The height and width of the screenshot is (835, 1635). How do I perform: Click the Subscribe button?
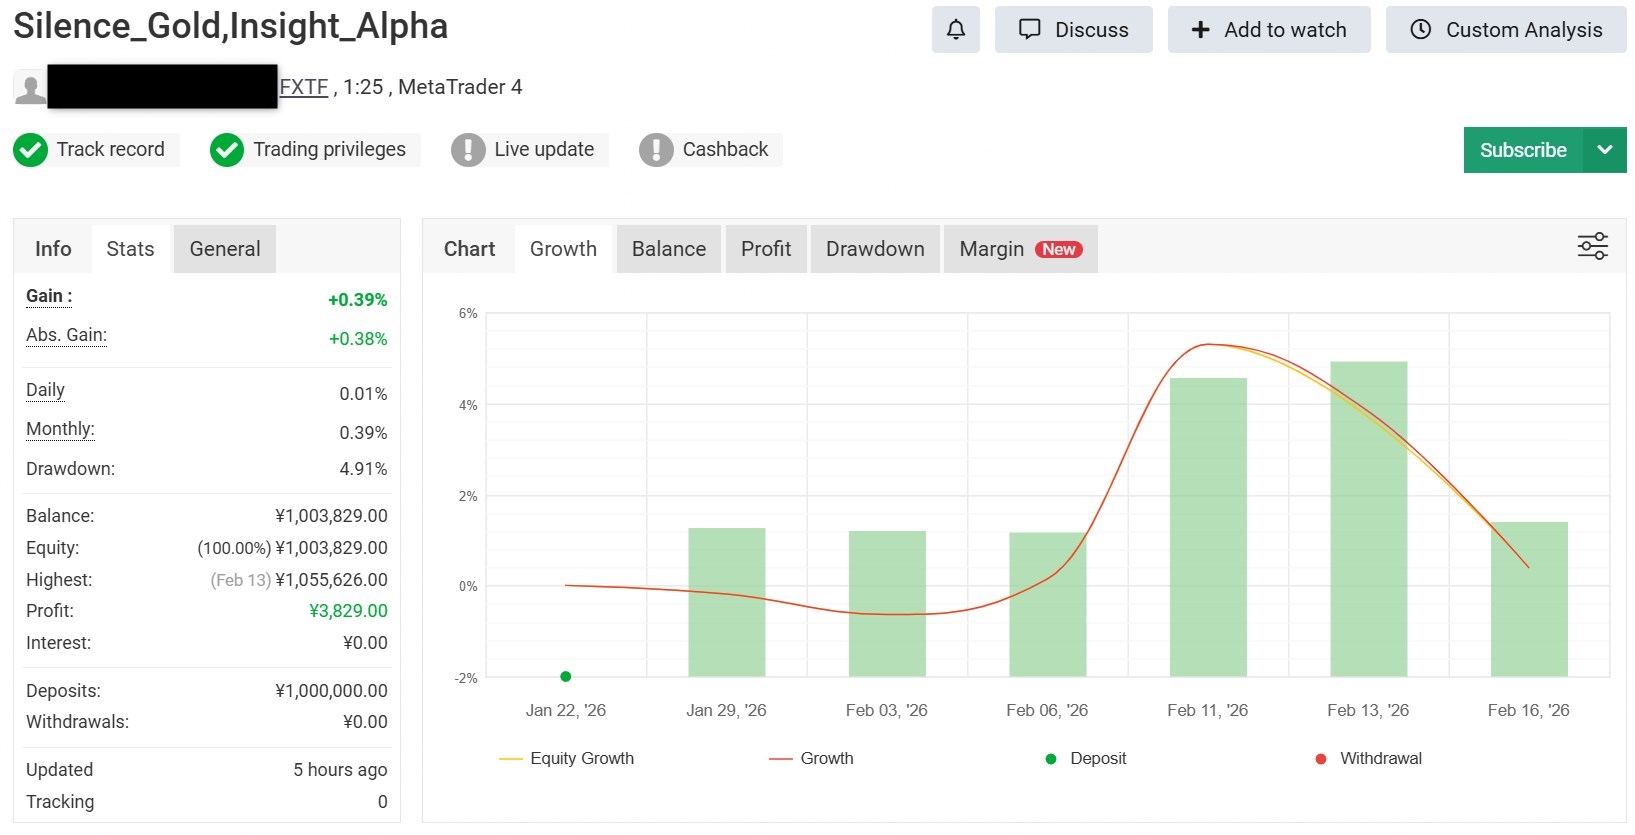coord(1522,150)
